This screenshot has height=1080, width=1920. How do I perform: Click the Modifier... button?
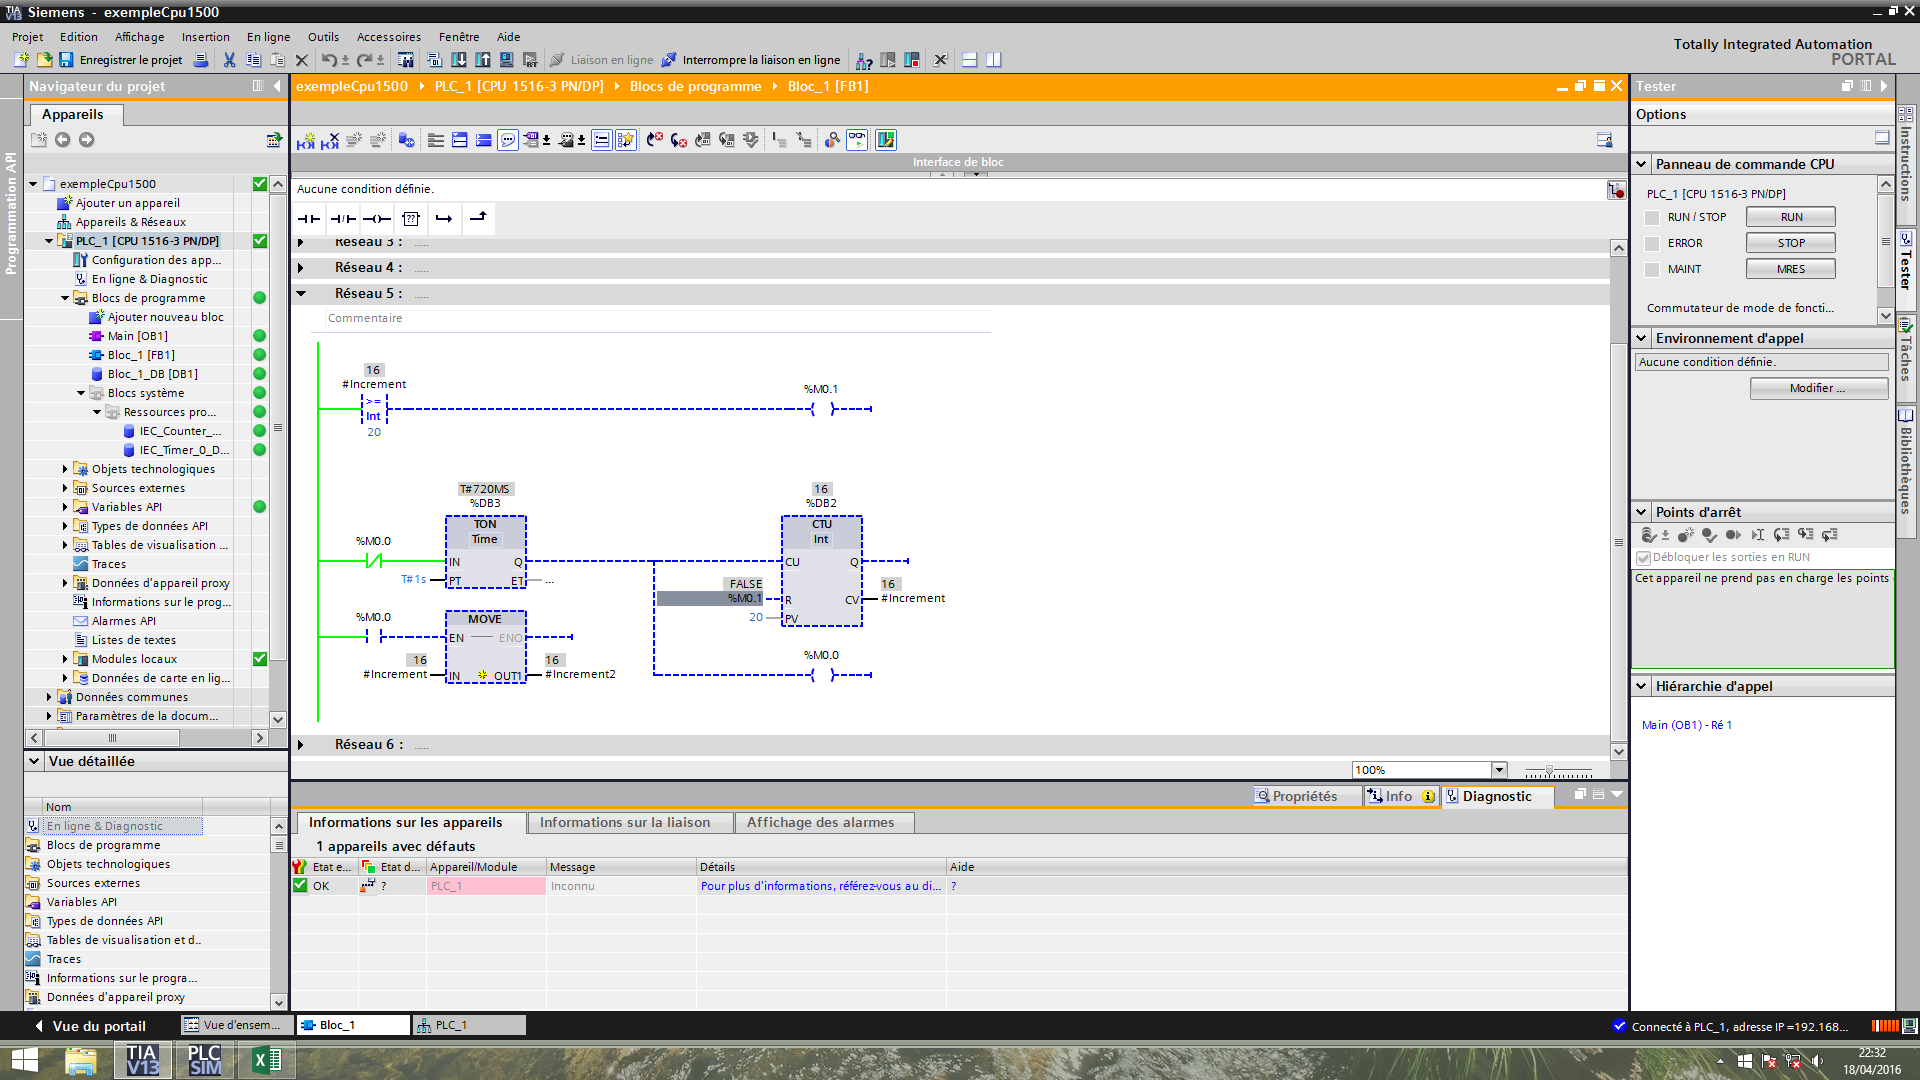click(1817, 388)
